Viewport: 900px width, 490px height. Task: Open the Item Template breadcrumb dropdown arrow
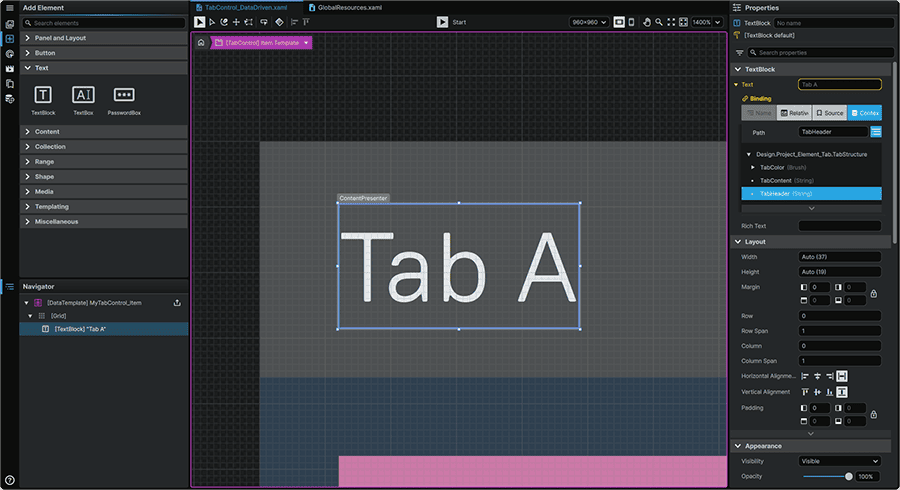pos(306,43)
